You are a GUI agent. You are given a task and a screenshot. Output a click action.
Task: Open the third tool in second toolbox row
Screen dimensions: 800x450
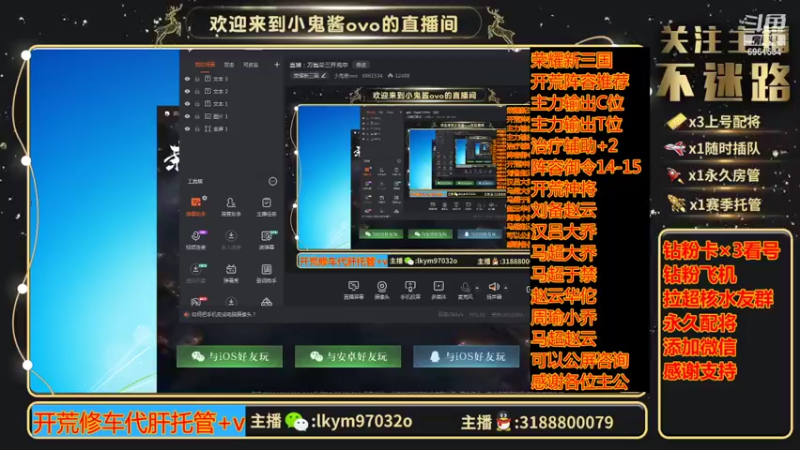[x=266, y=239]
